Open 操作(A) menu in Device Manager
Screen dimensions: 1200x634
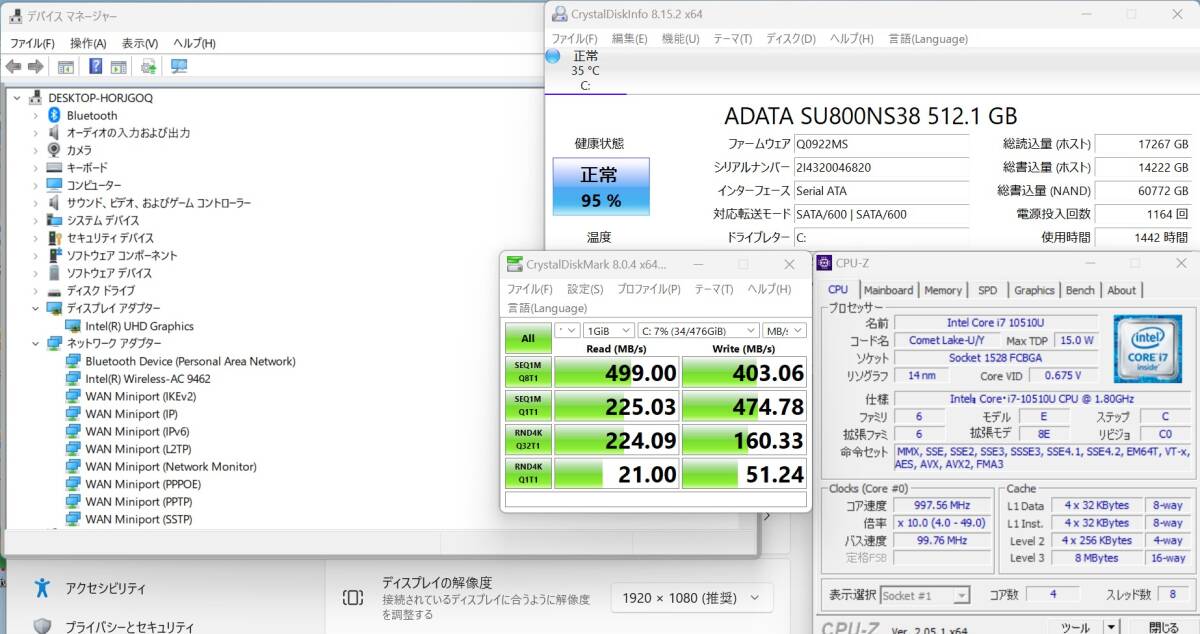click(88, 43)
